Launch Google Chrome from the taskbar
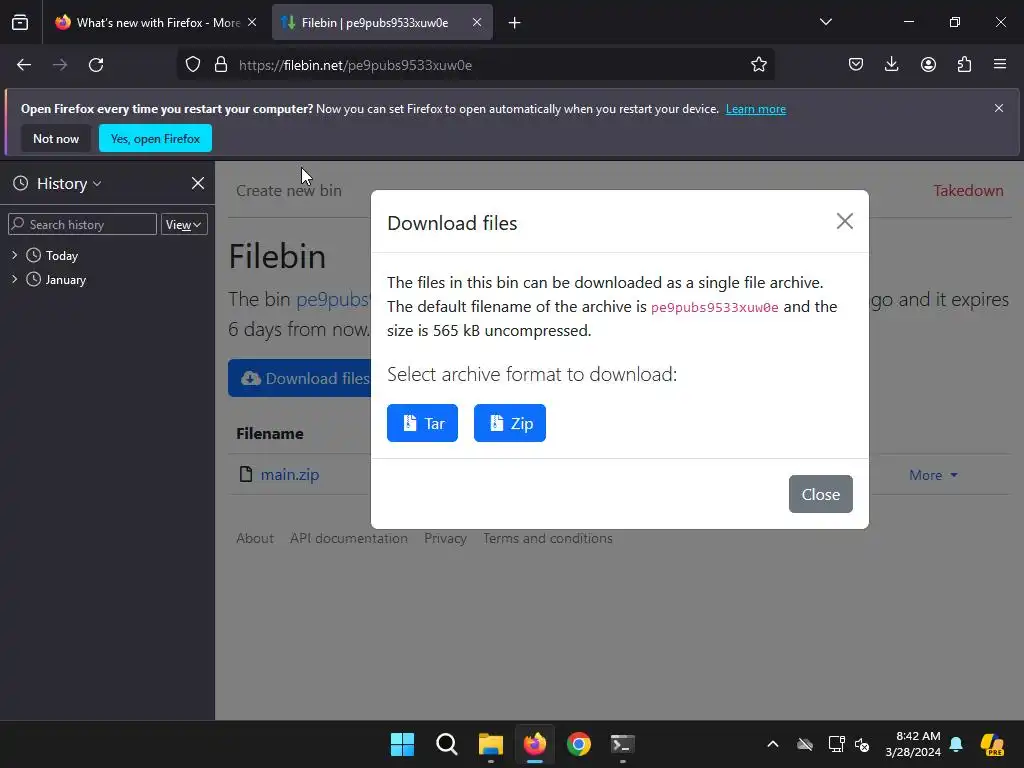 click(x=579, y=744)
